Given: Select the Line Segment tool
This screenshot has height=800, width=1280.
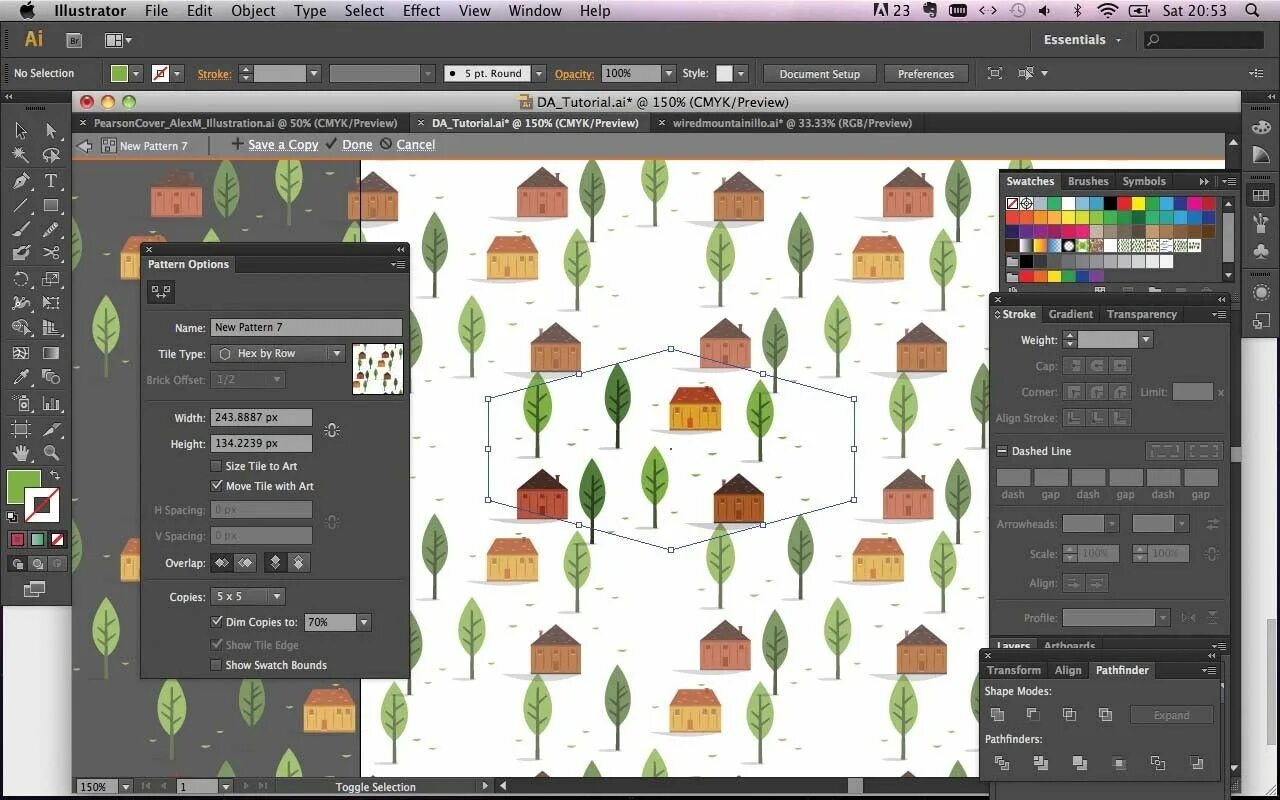Looking at the screenshot, I should pyautogui.click(x=21, y=205).
